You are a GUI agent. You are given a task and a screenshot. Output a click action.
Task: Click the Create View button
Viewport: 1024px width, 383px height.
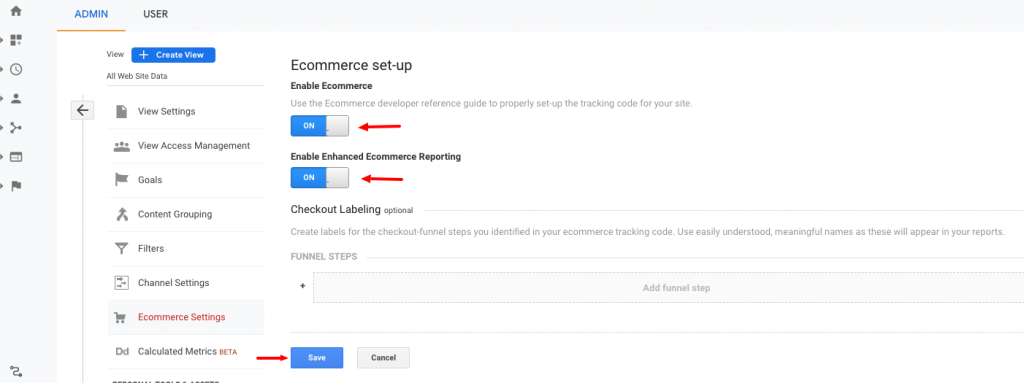pyautogui.click(x=173, y=55)
